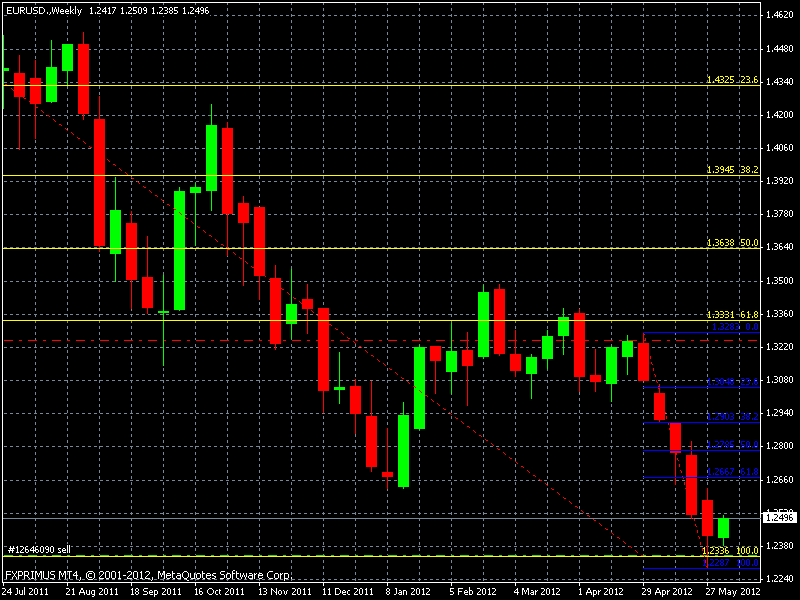Click the 27 May 2012 date label
800x600 pixels.
pyautogui.click(x=733, y=591)
